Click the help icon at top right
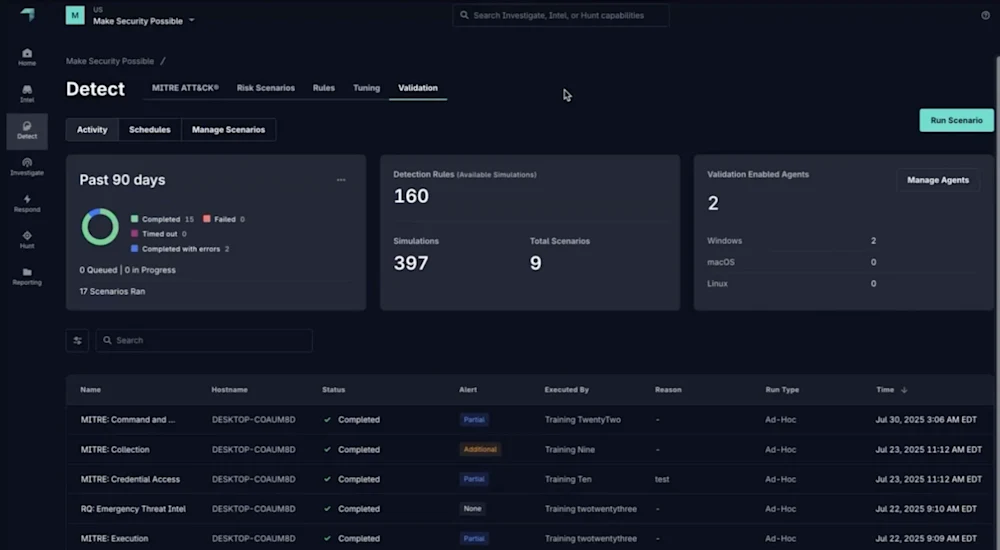The height and width of the screenshot is (550, 1000). [x=985, y=15]
